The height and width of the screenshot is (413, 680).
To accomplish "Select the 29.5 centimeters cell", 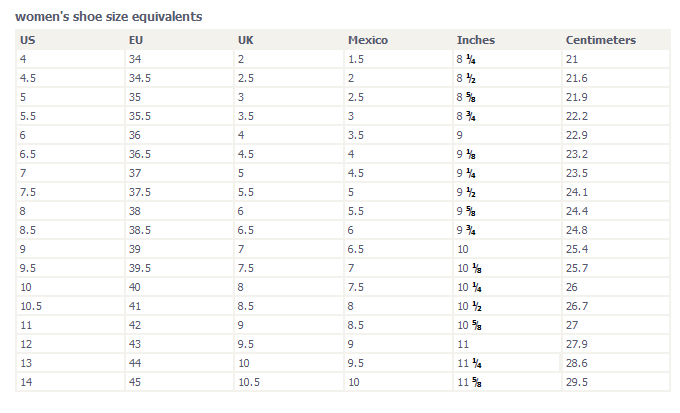I will [577, 382].
